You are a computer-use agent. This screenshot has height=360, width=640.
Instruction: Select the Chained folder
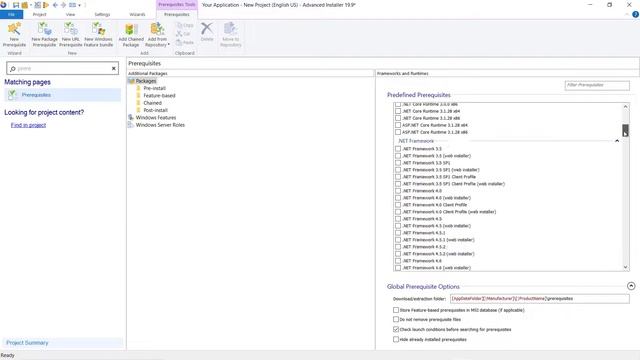pos(152,103)
